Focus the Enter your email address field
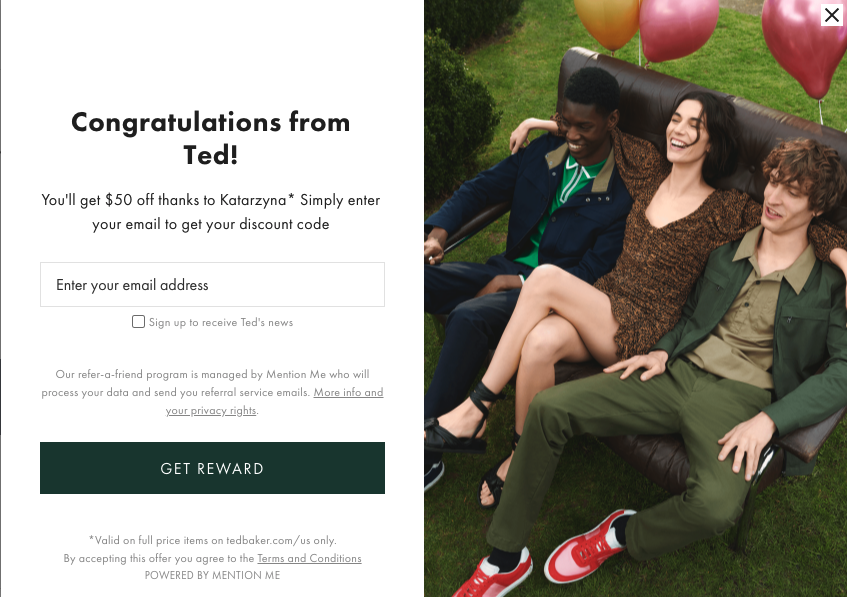Image resolution: width=847 pixels, height=597 pixels. pos(212,285)
